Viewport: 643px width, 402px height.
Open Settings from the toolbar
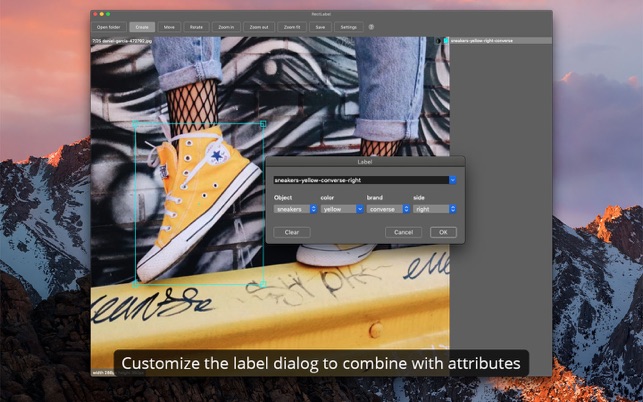coord(348,27)
